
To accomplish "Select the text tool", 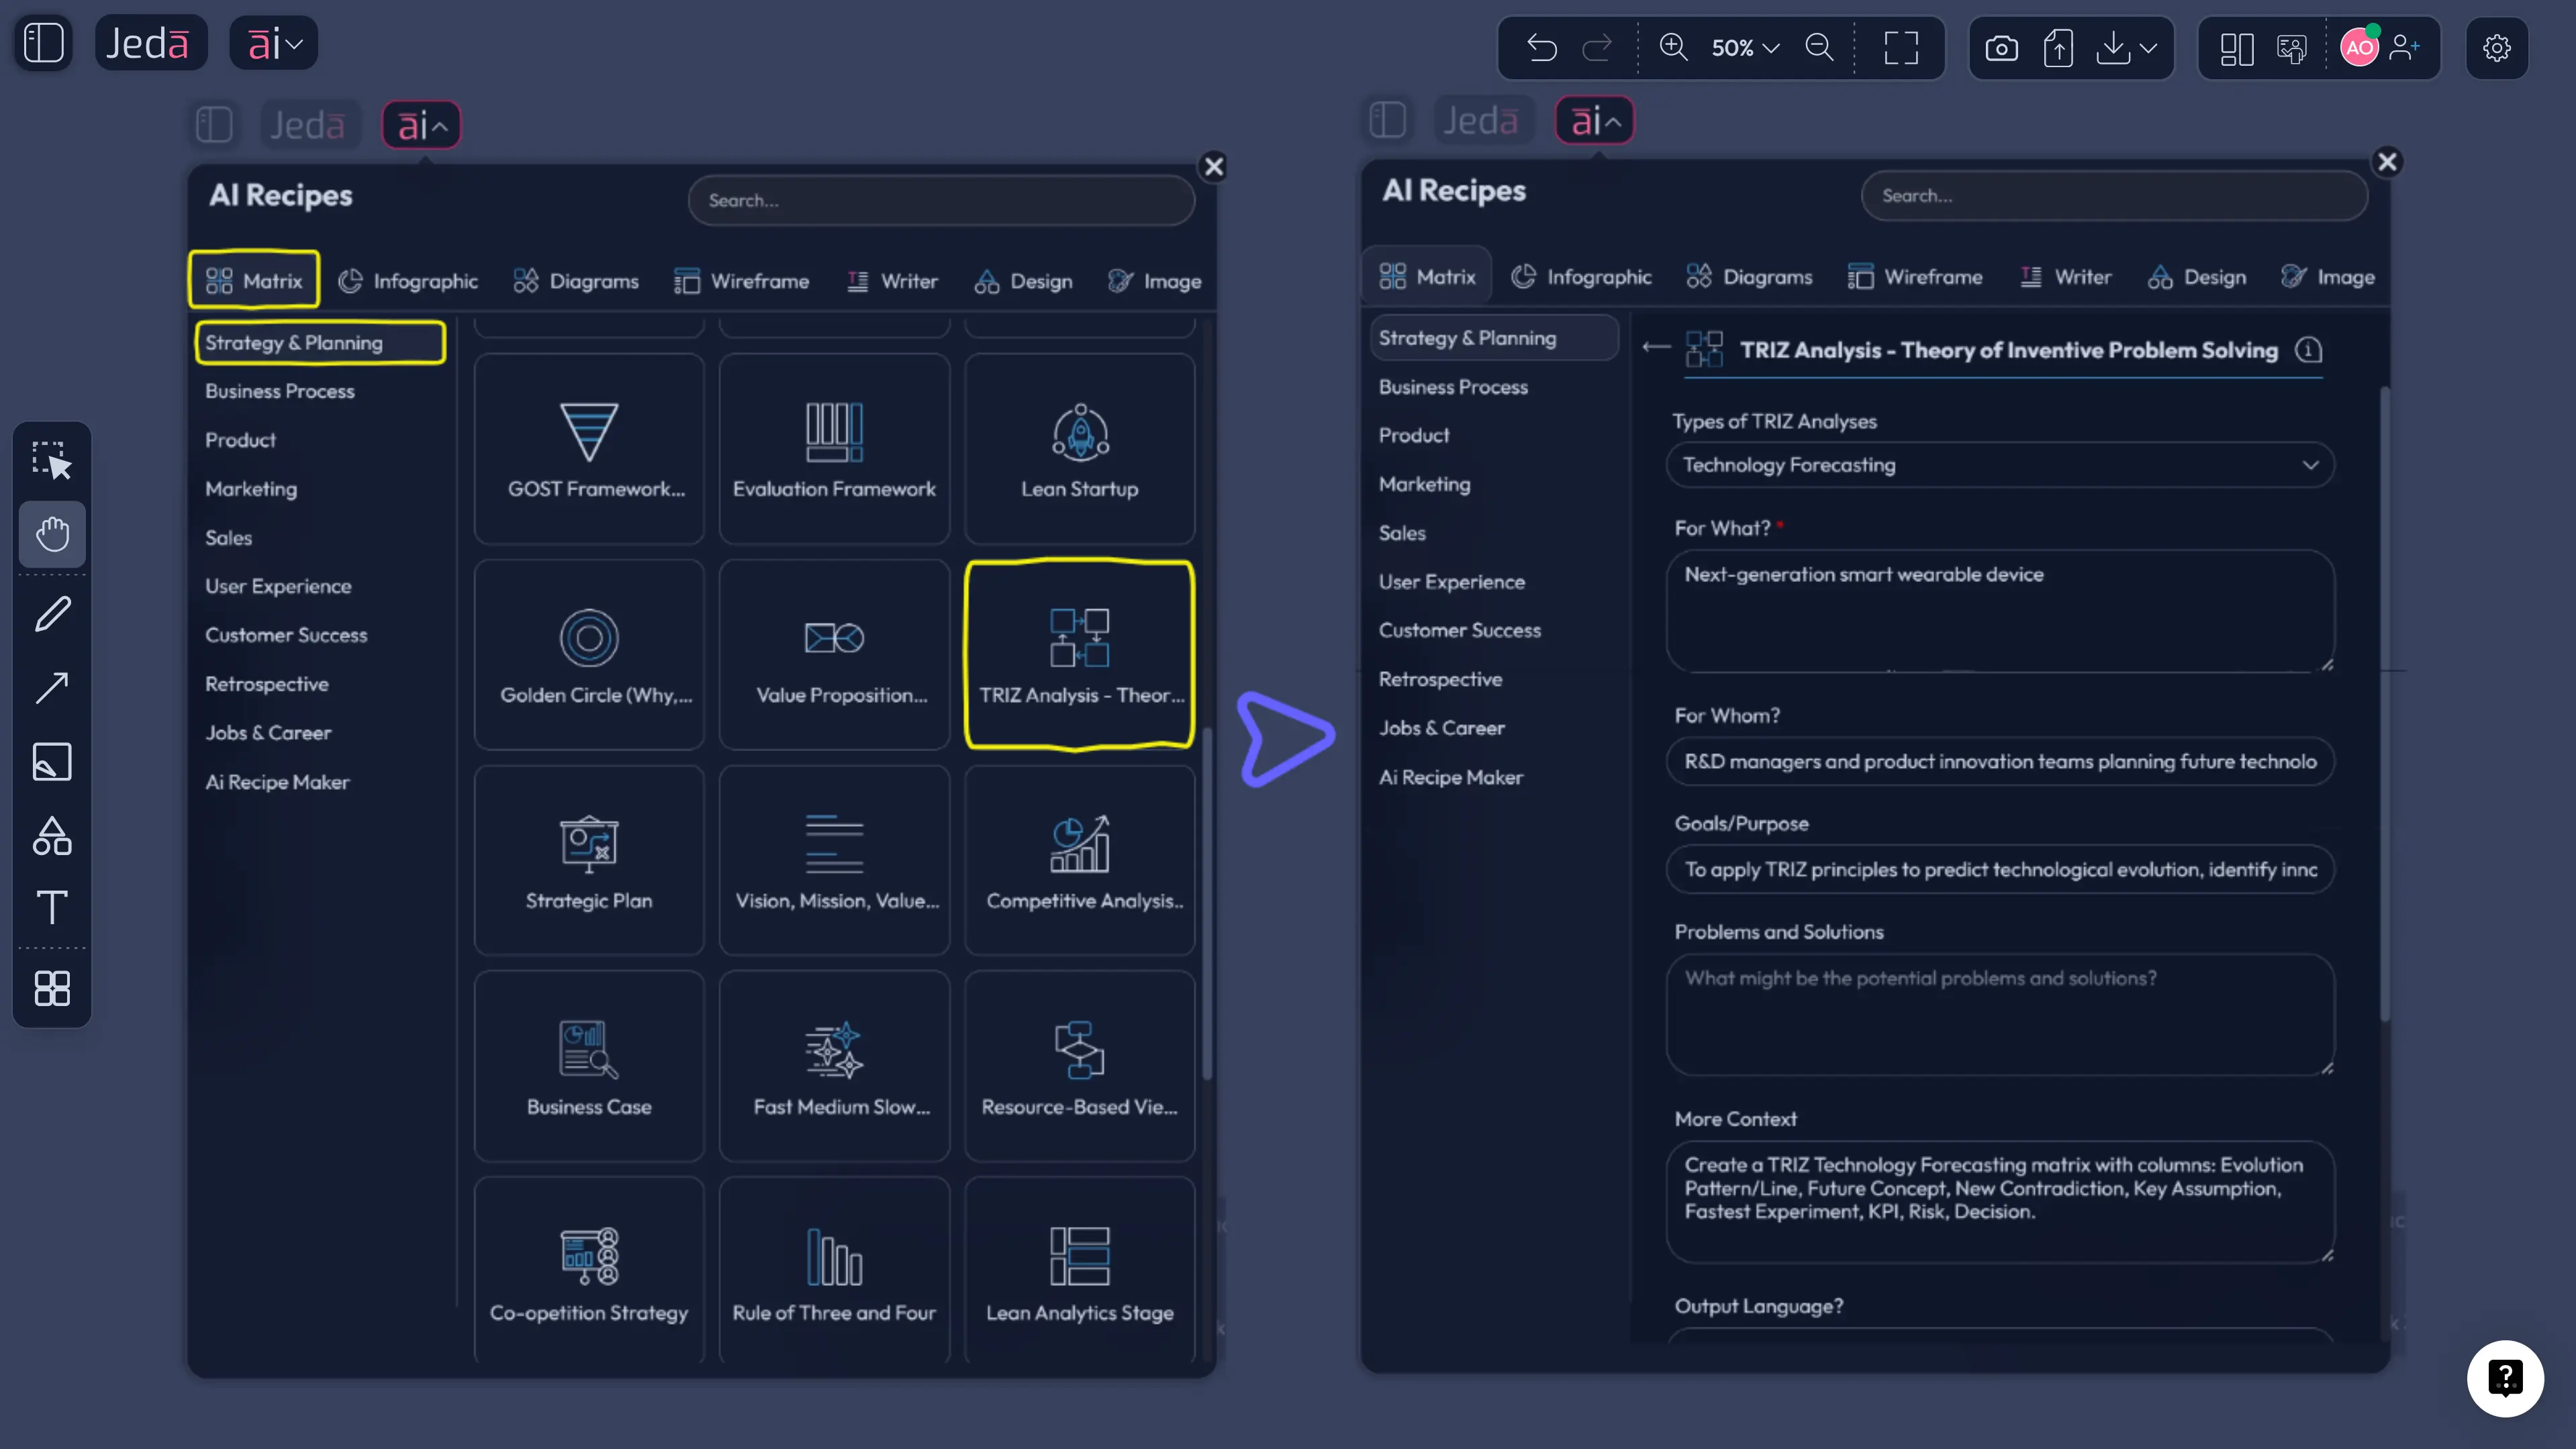I will (52, 908).
